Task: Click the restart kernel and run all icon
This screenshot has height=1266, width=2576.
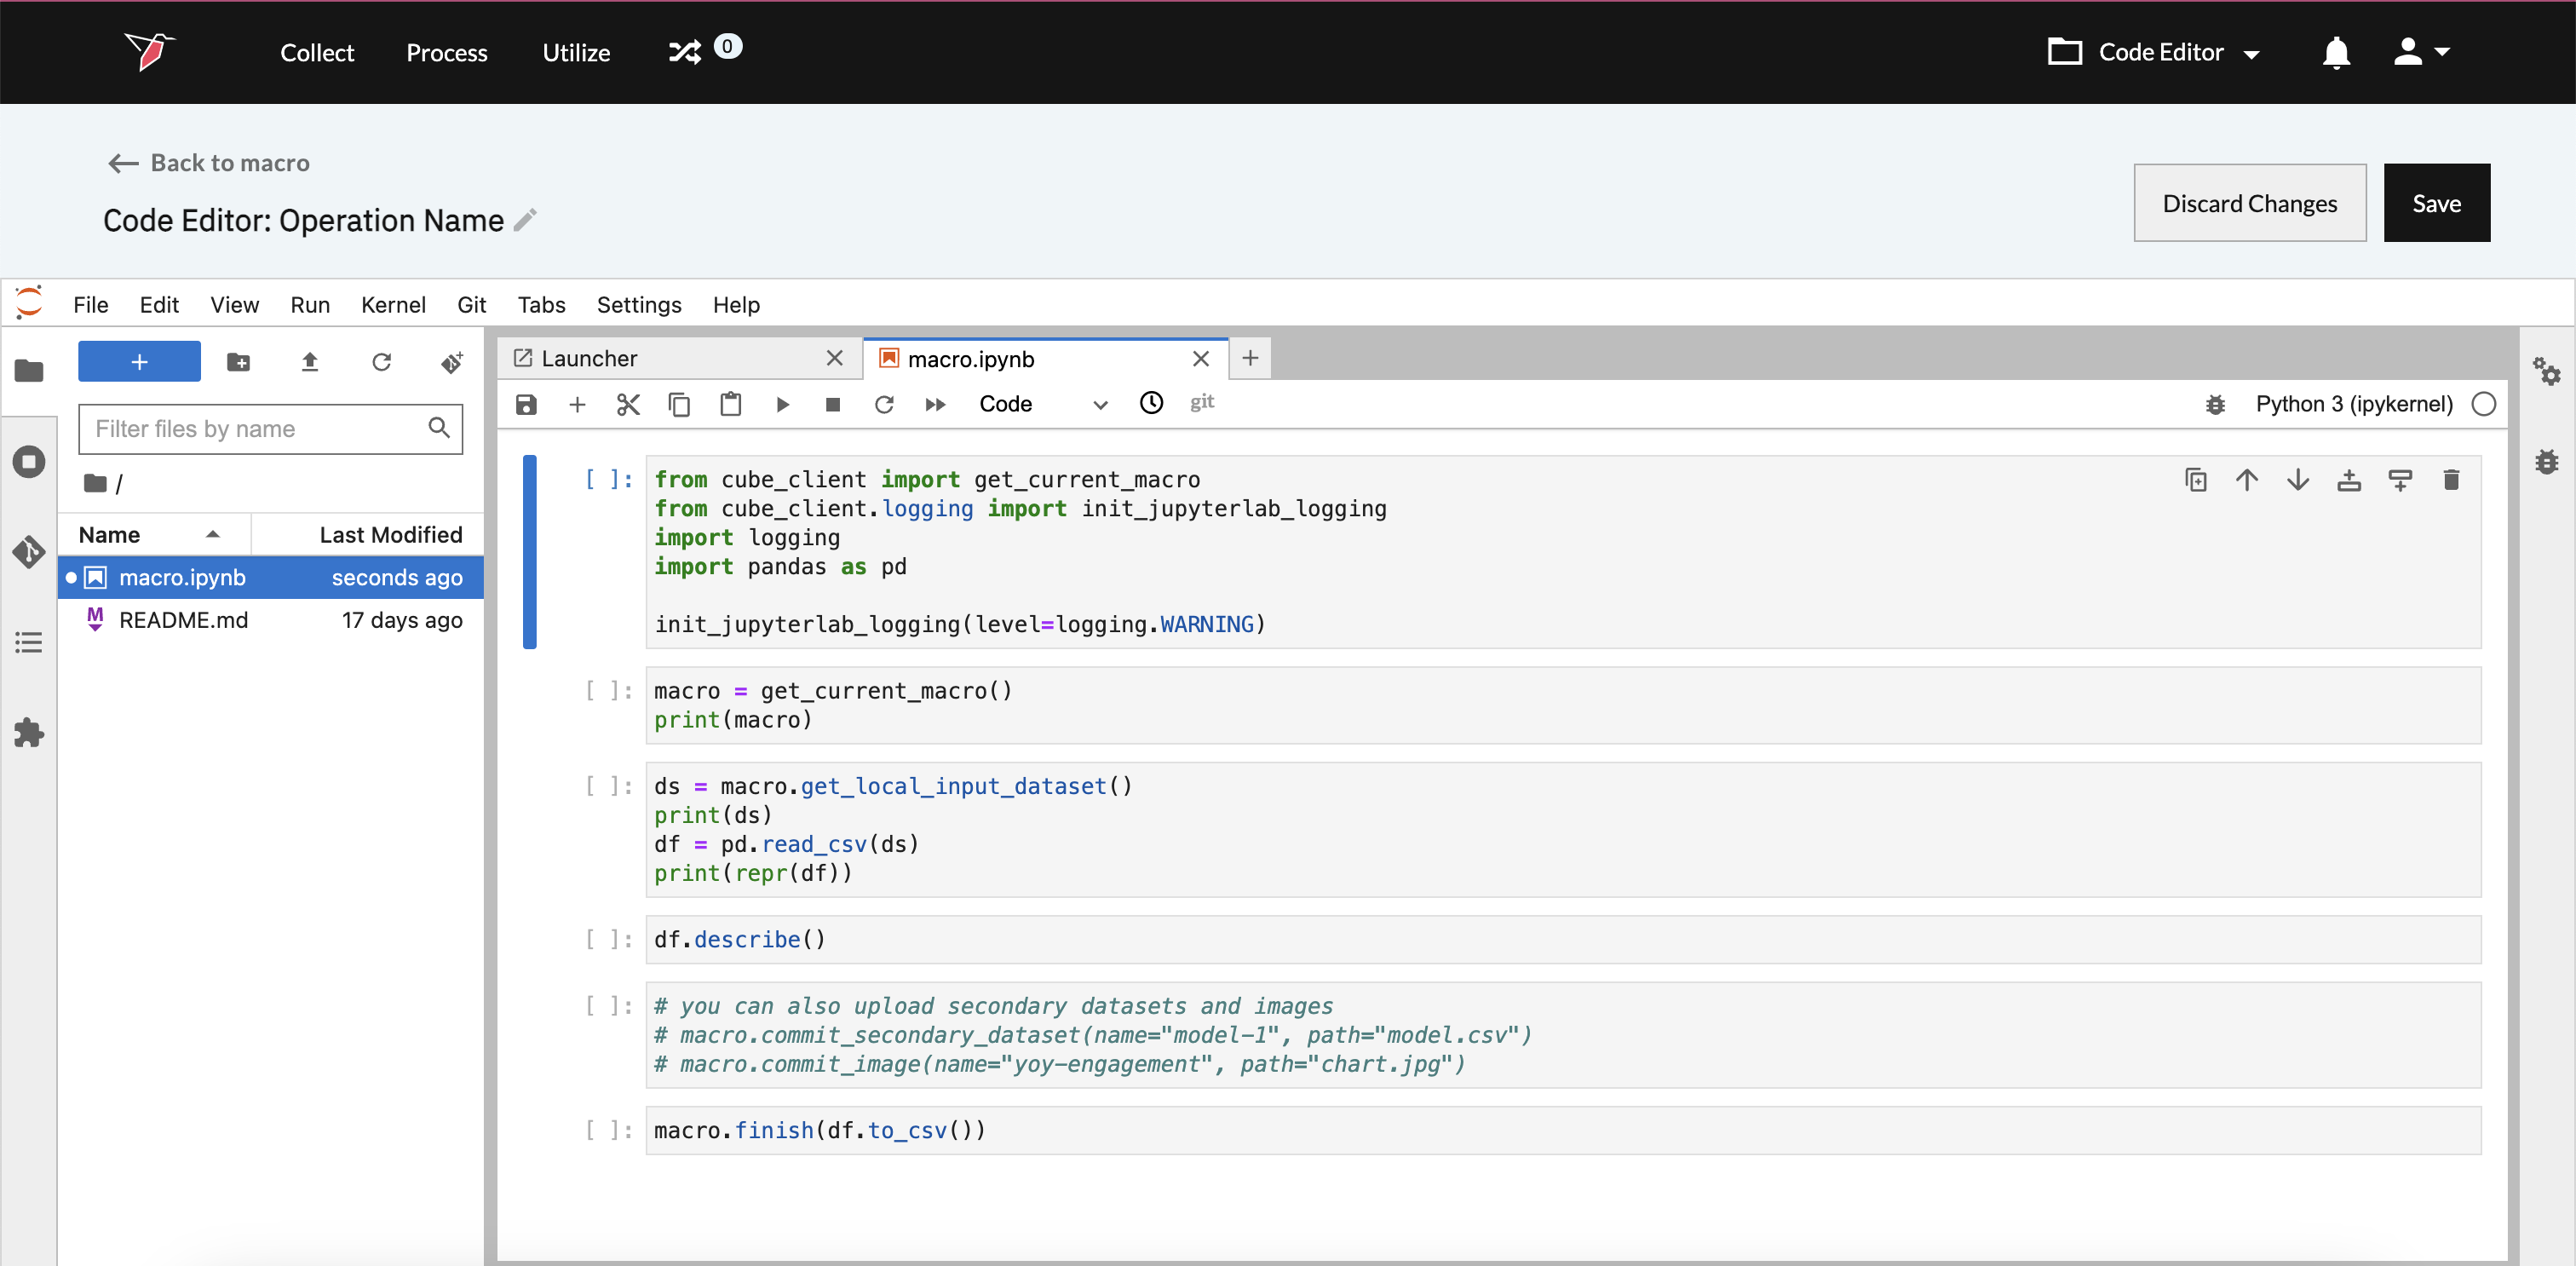Action: 935,404
